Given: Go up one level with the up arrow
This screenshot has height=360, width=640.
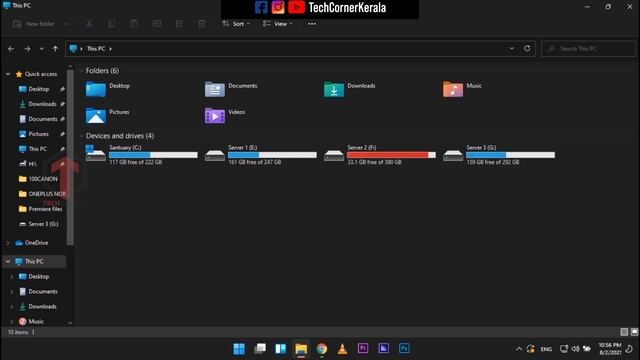Looking at the screenshot, I should click(55, 49).
